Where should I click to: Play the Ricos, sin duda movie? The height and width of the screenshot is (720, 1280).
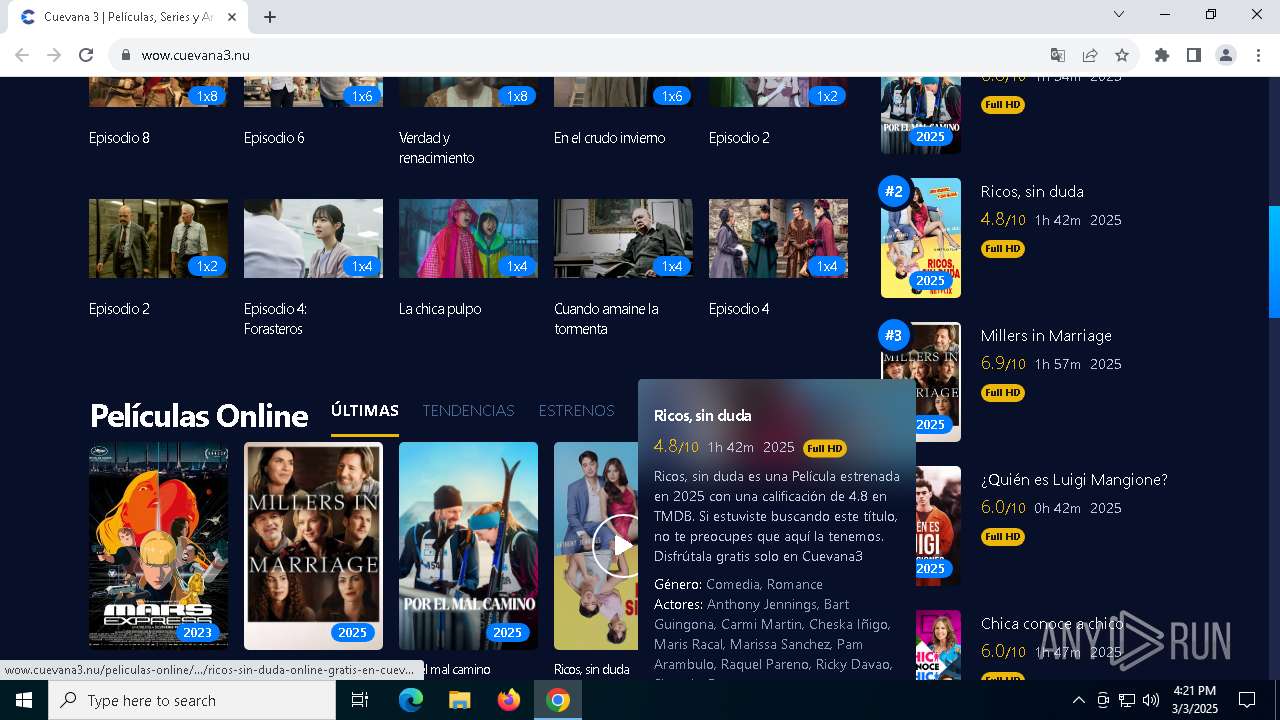click(x=622, y=545)
